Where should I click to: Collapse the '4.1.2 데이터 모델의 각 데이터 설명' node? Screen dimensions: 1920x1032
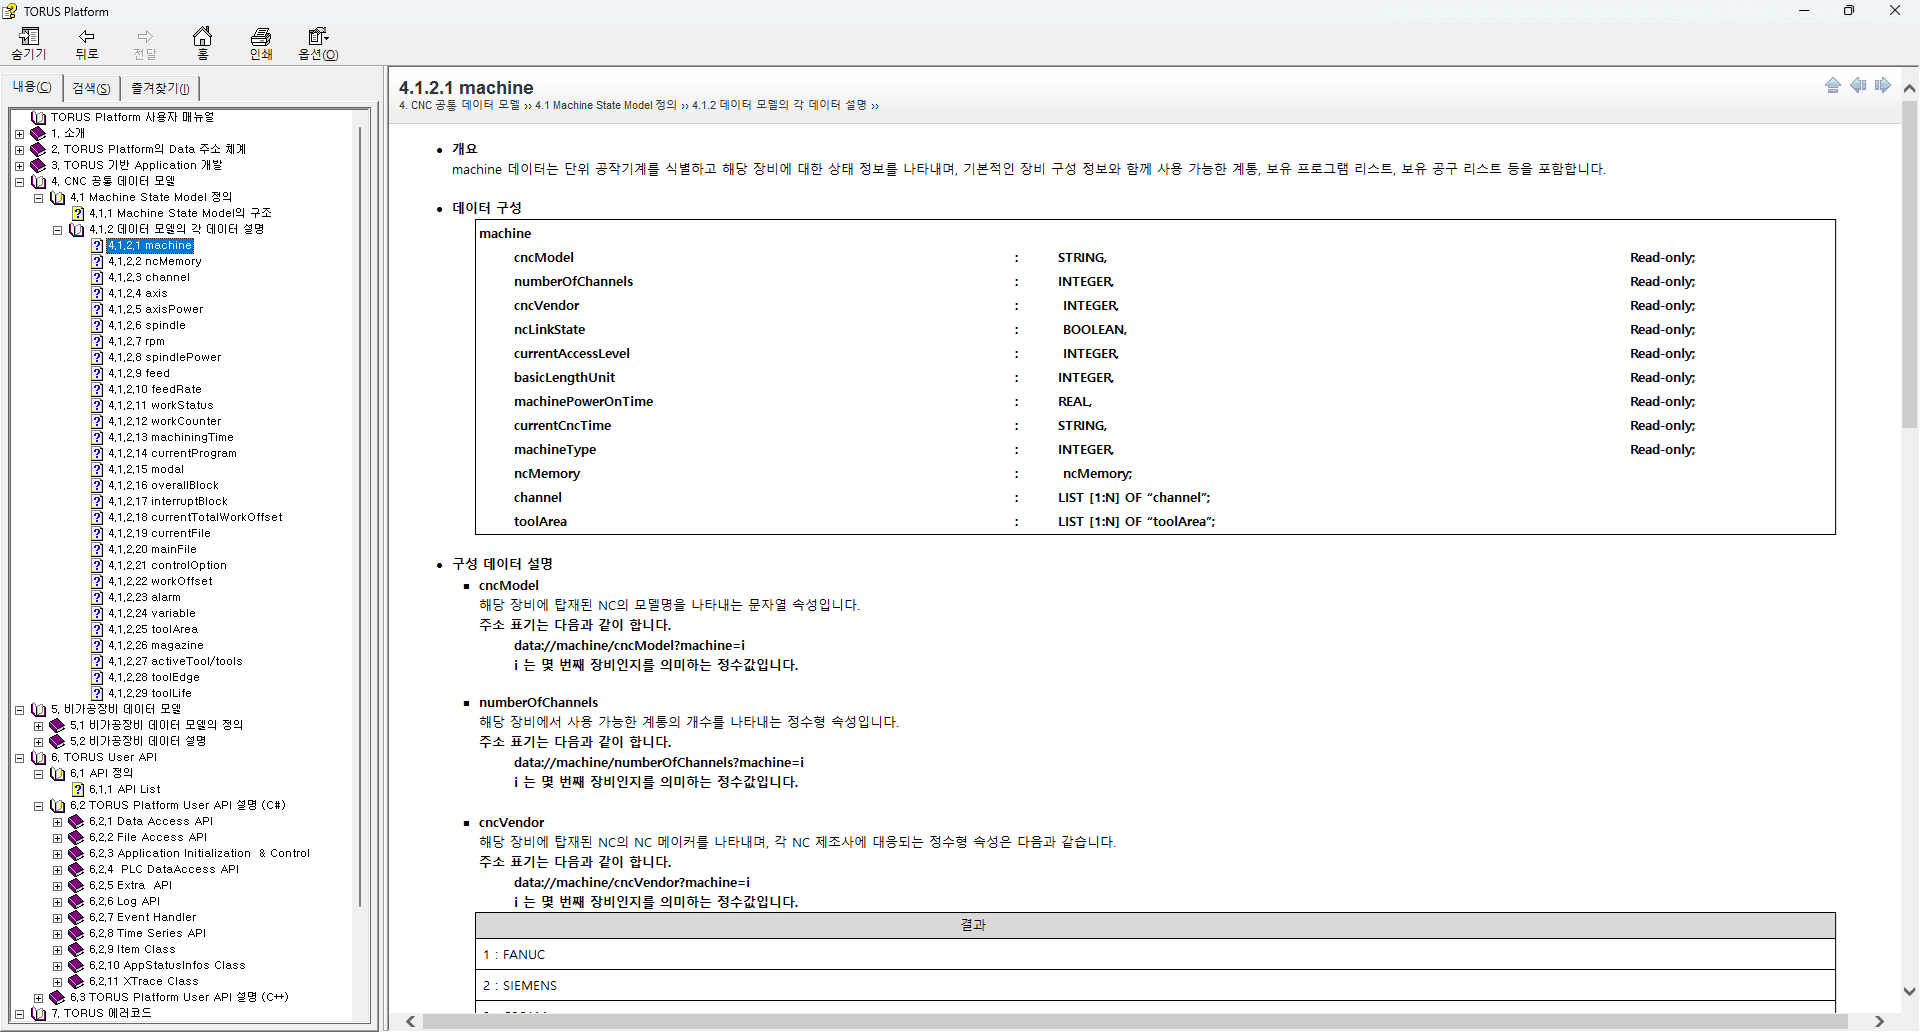(57, 229)
